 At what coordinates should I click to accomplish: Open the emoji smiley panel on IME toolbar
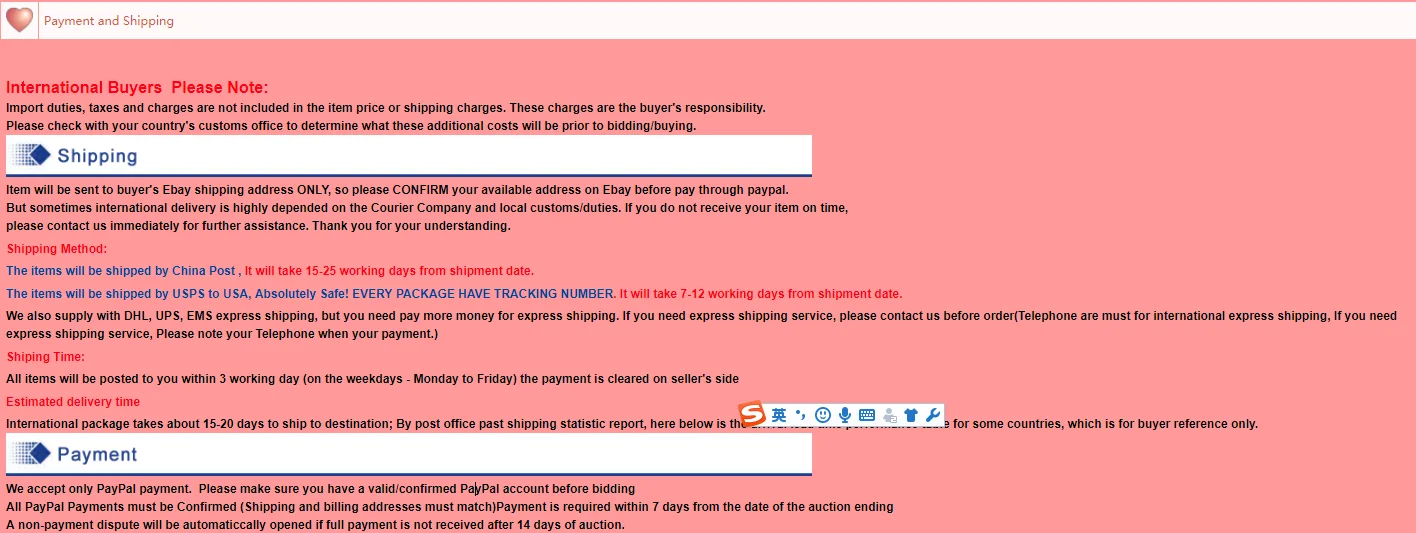823,414
